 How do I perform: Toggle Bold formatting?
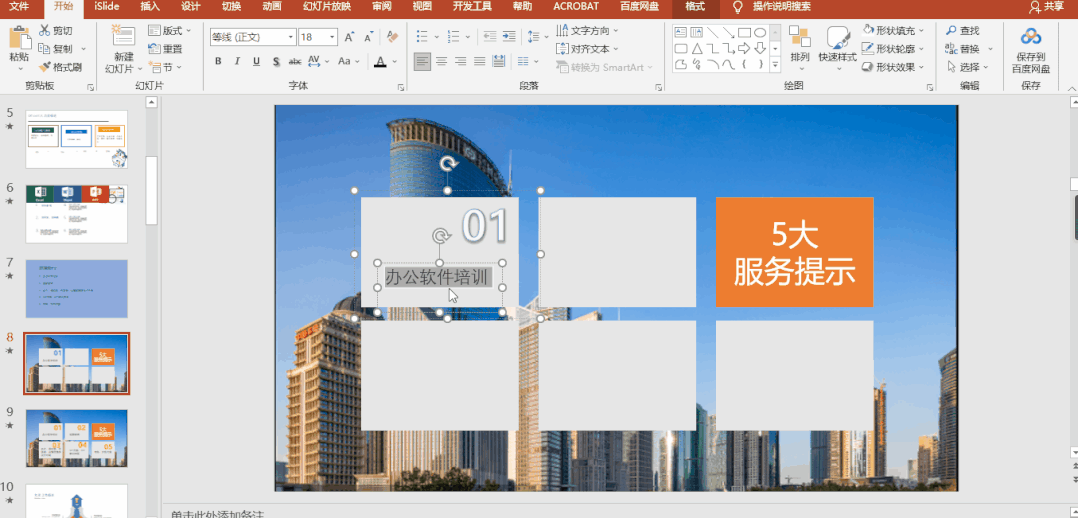218,61
